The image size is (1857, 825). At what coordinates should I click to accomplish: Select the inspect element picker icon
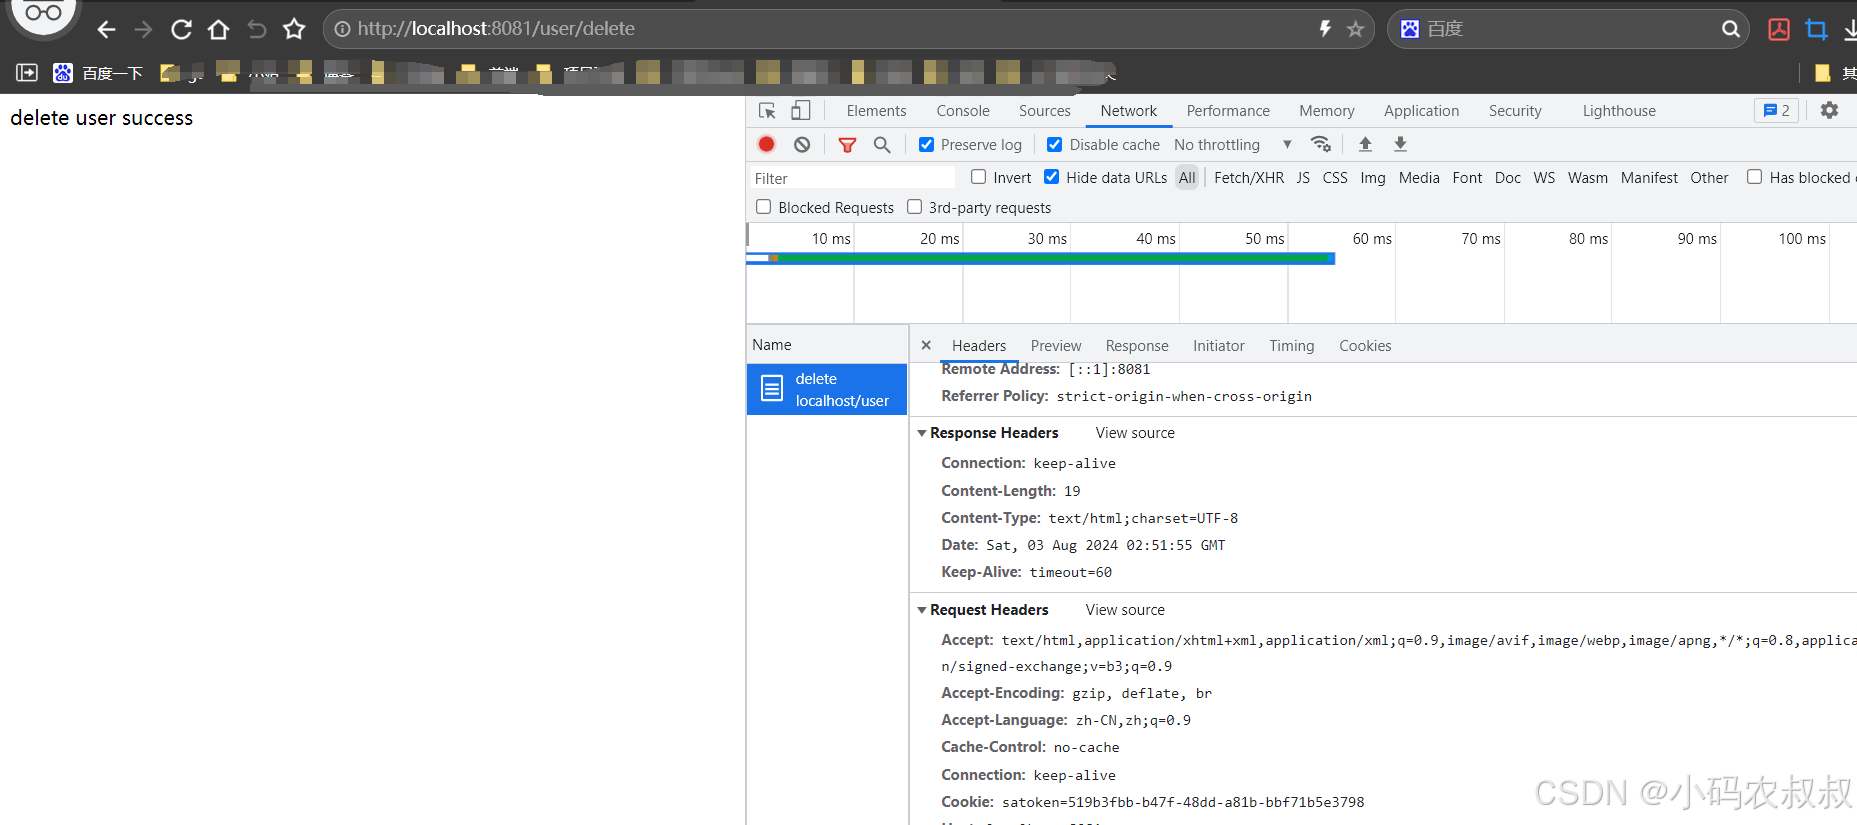pos(767,111)
